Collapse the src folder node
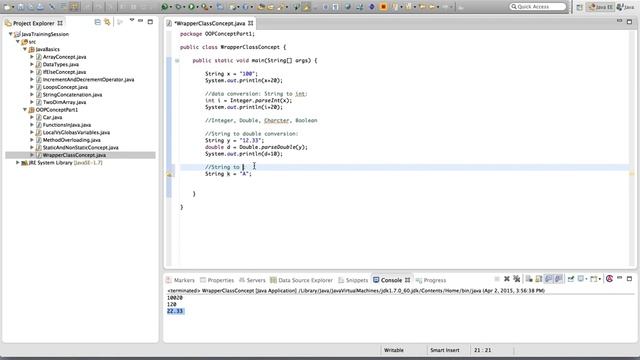The height and width of the screenshot is (360, 640). 18,42
